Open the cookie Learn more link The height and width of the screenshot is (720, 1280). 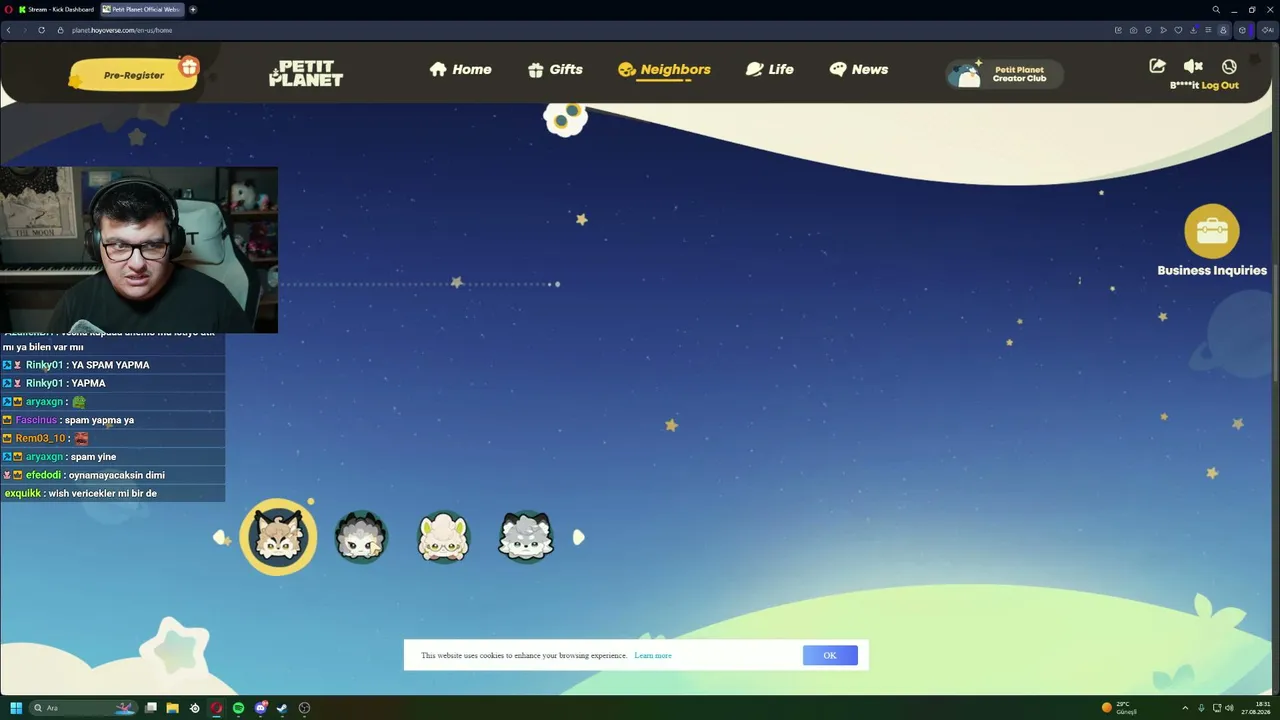pos(653,656)
